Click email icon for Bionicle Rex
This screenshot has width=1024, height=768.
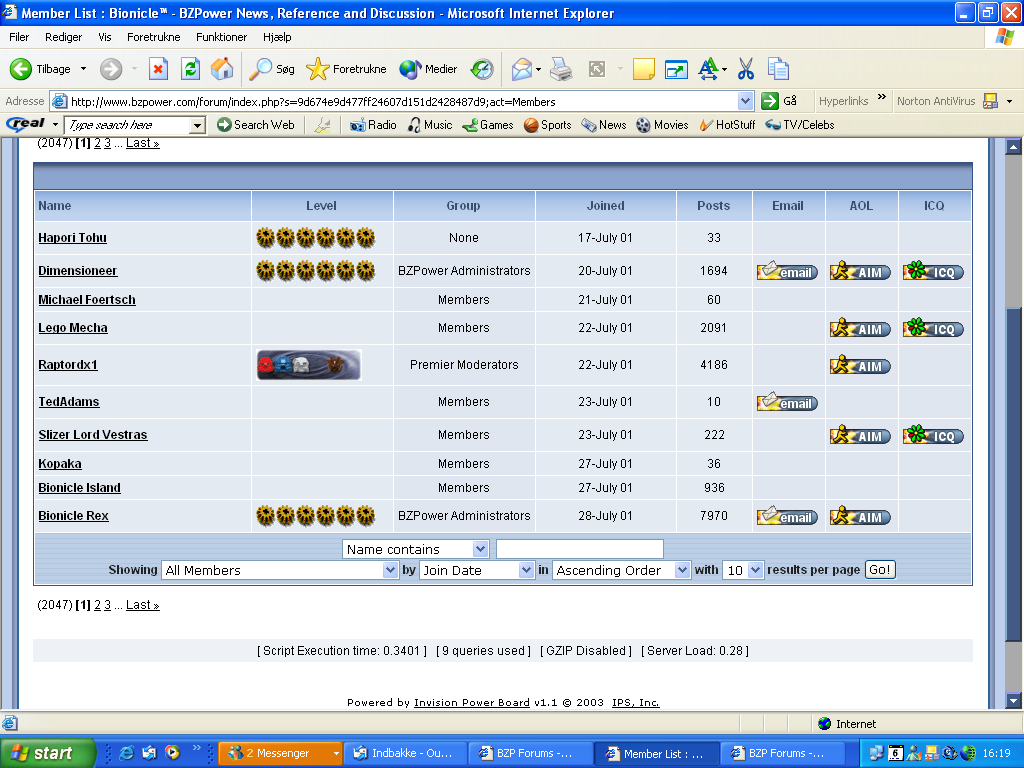[788, 516]
